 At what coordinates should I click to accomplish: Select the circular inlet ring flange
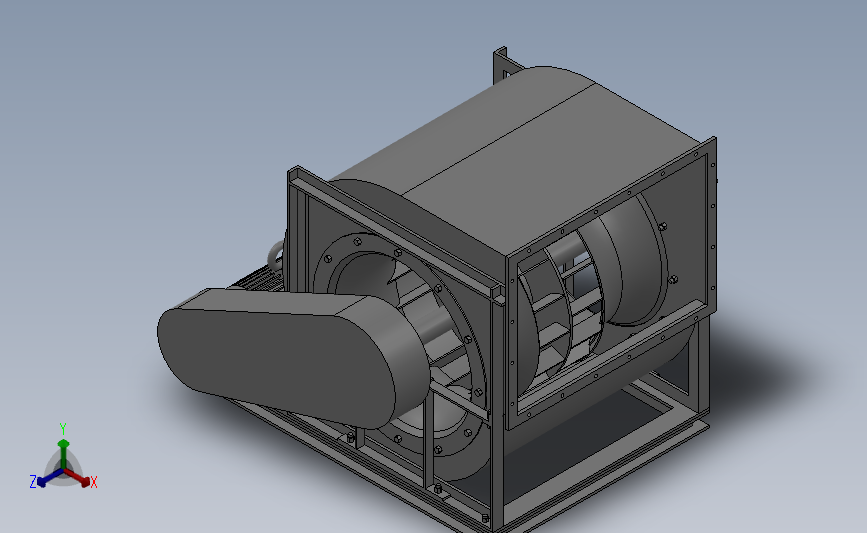tap(399, 346)
